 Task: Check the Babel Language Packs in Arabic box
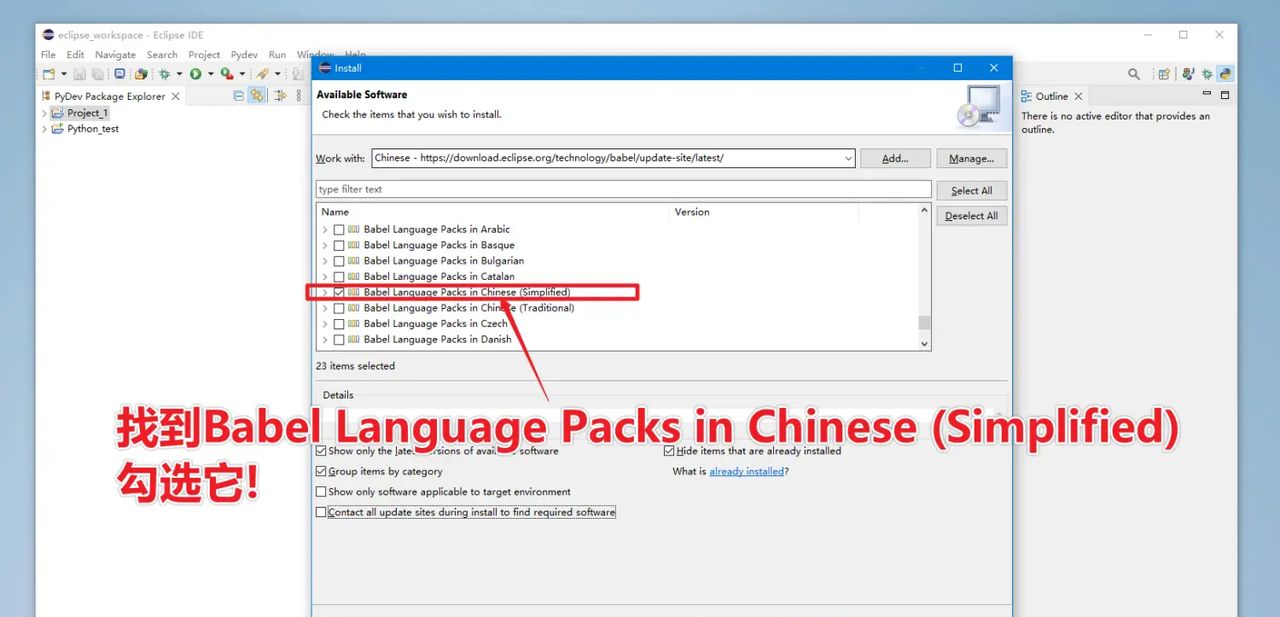click(339, 229)
